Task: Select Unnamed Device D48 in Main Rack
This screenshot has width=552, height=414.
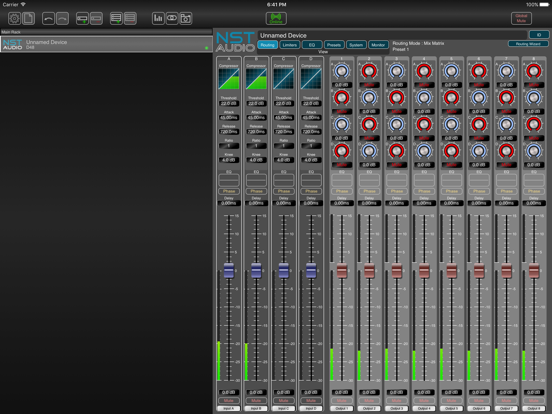Action: [106, 44]
